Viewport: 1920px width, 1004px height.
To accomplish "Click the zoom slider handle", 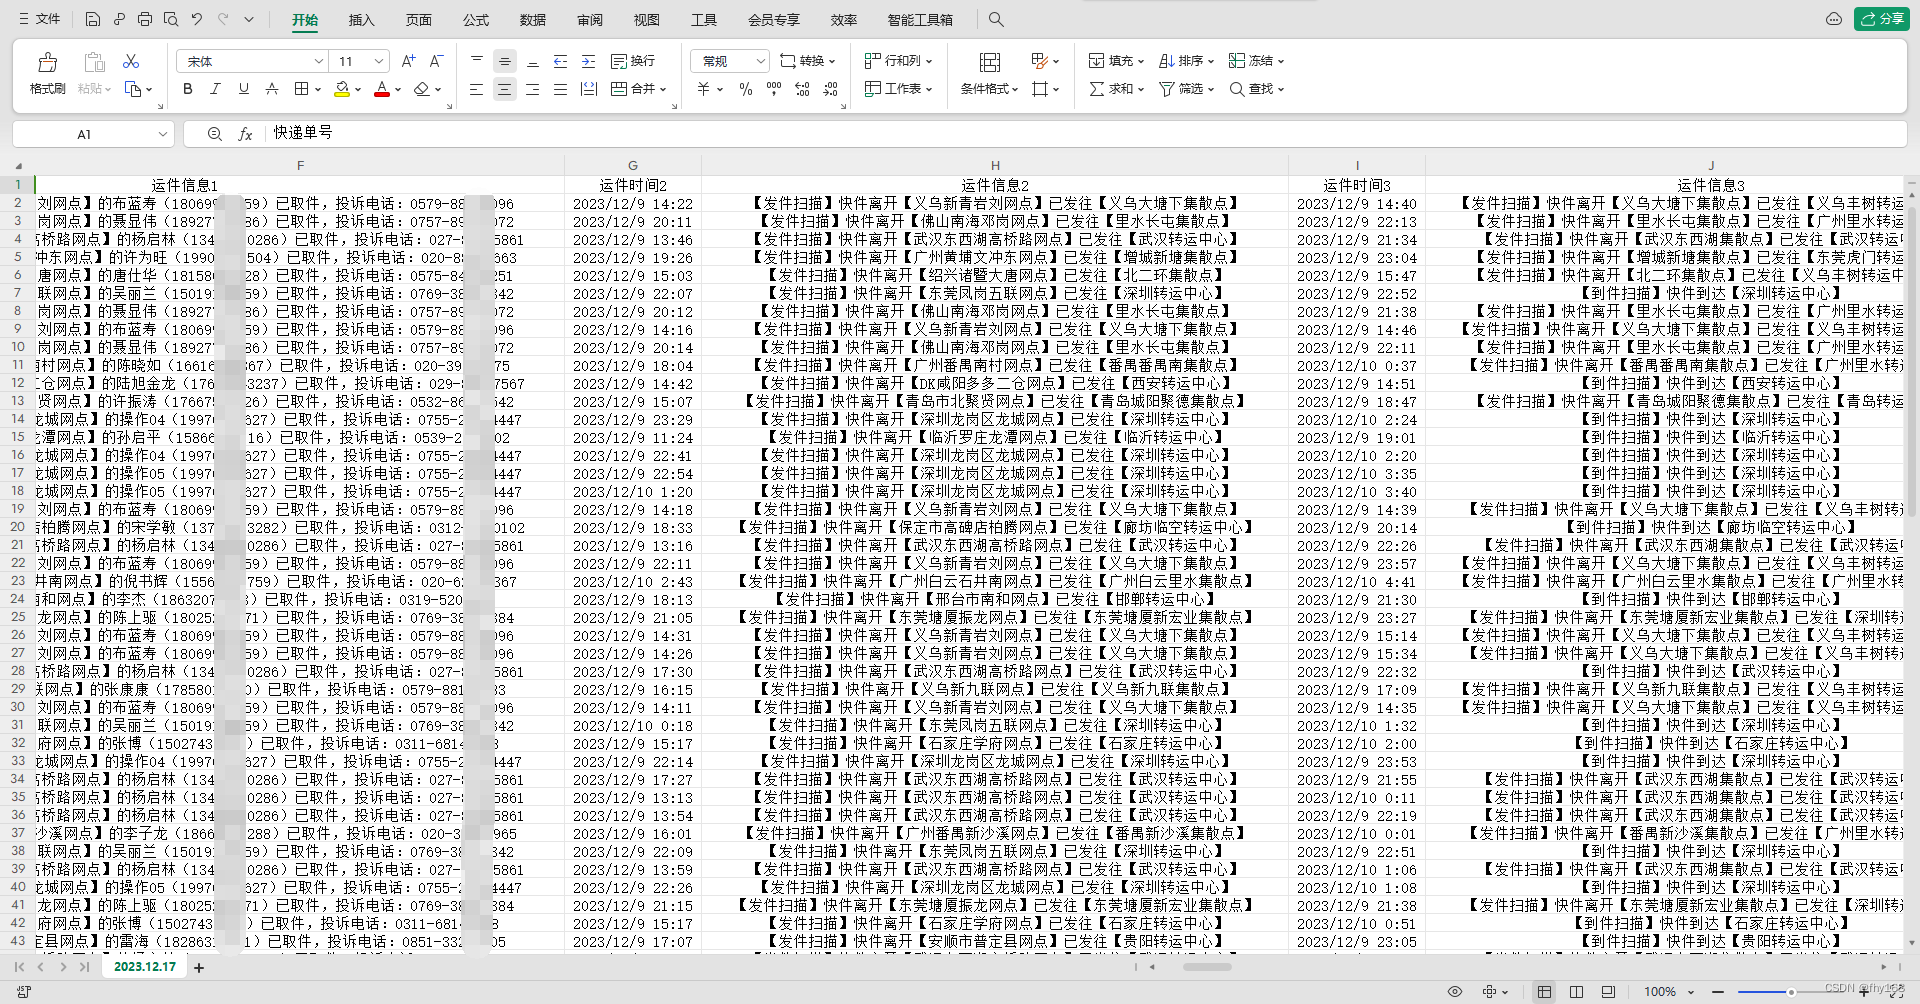I will pyautogui.click(x=1791, y=991).
